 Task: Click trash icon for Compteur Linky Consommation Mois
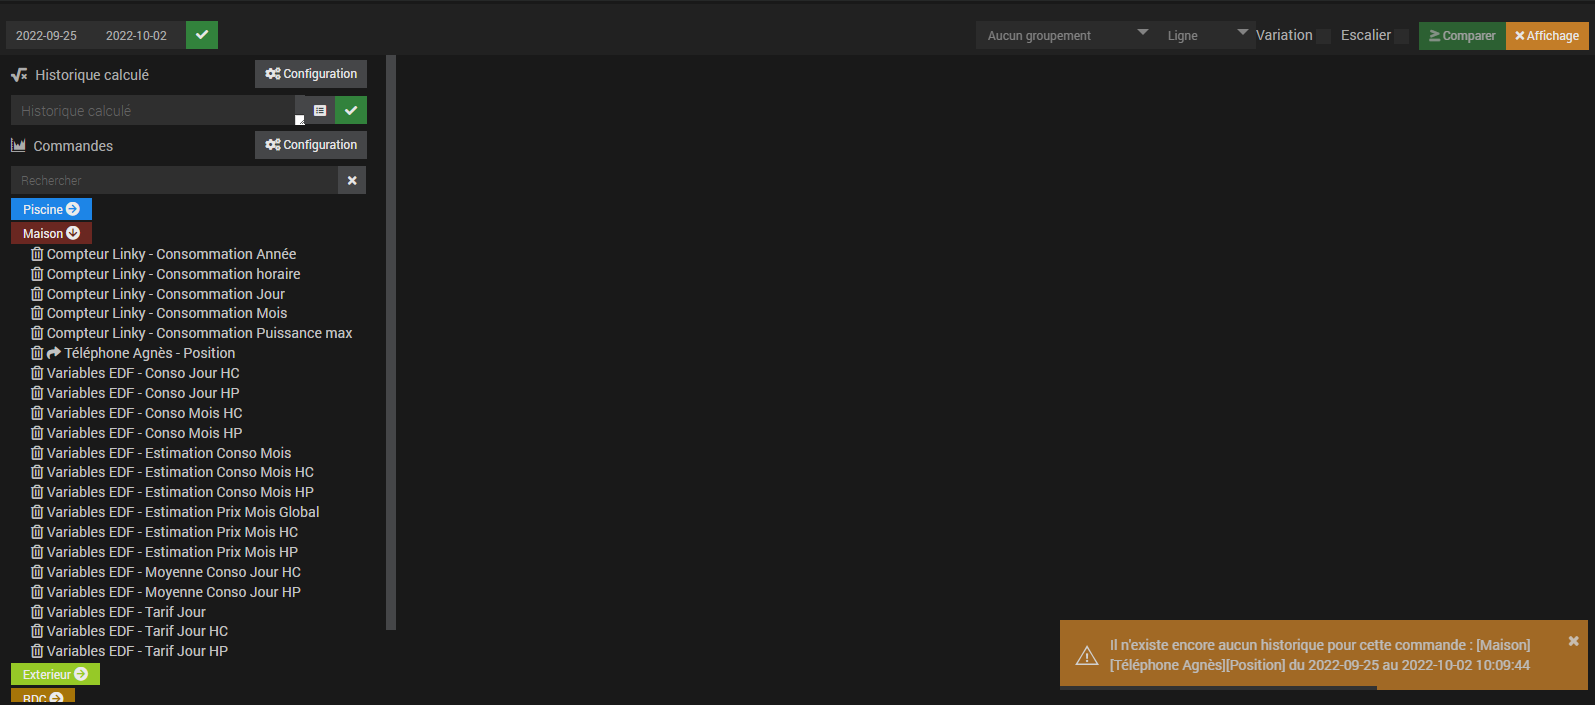point(37,313)
